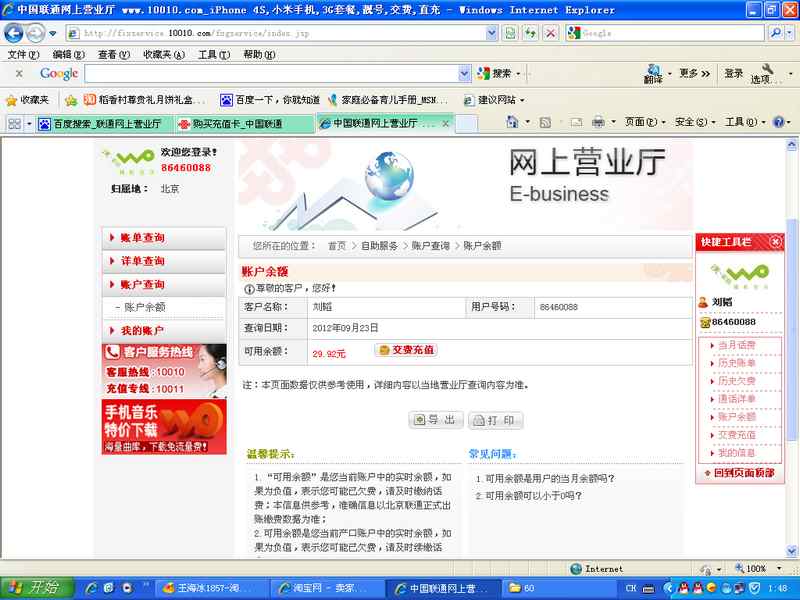800x600 pixels.
Task: Click the 手机音乐特价下载 banner
Action: 164,427
